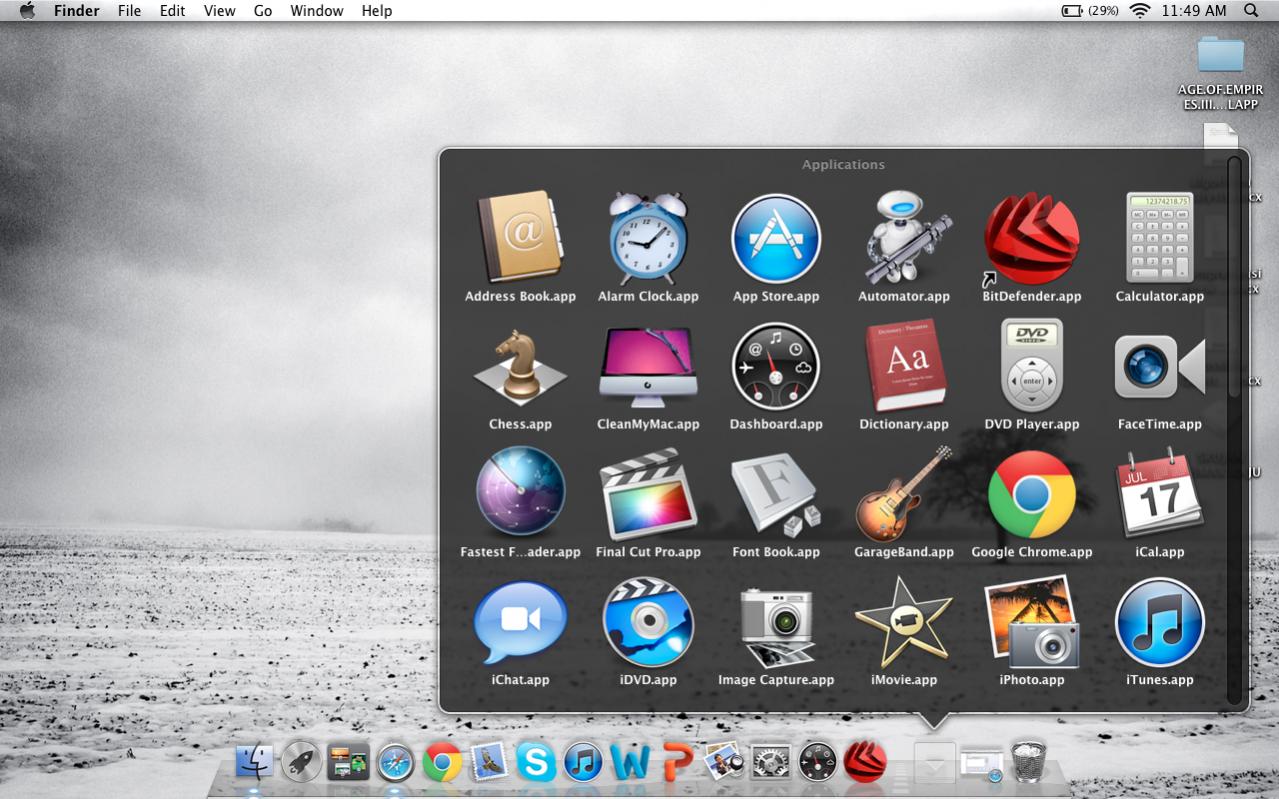Launch Automator.app robot icon
The image size is (1279, 799).
[x=904, y=239]
